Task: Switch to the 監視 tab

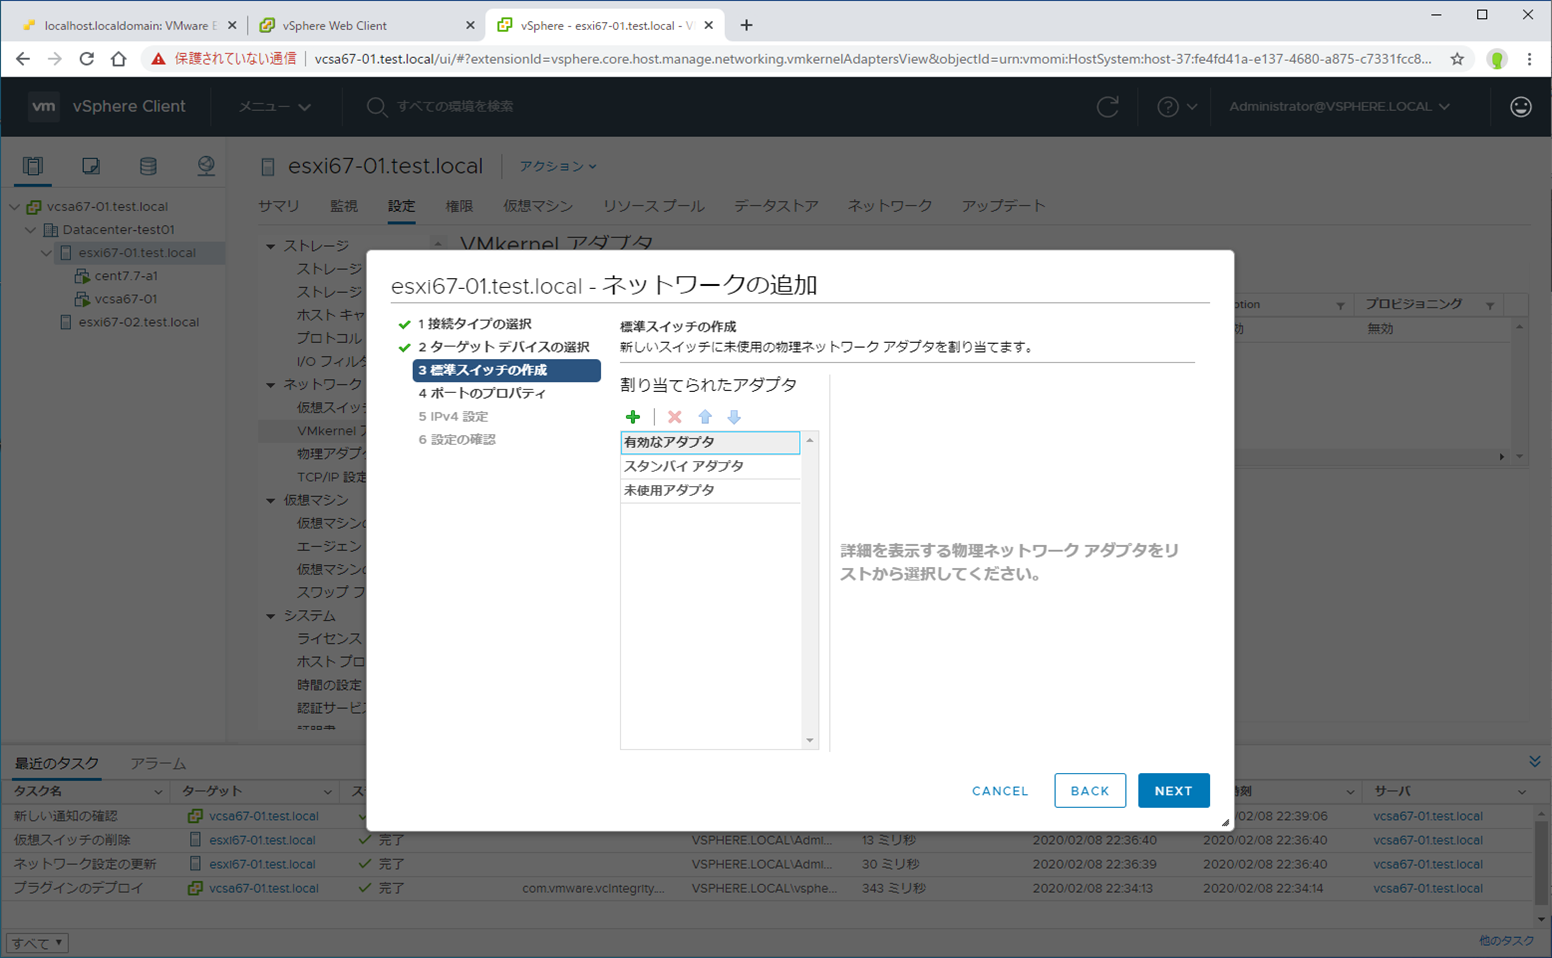Action: pos(343,206)
